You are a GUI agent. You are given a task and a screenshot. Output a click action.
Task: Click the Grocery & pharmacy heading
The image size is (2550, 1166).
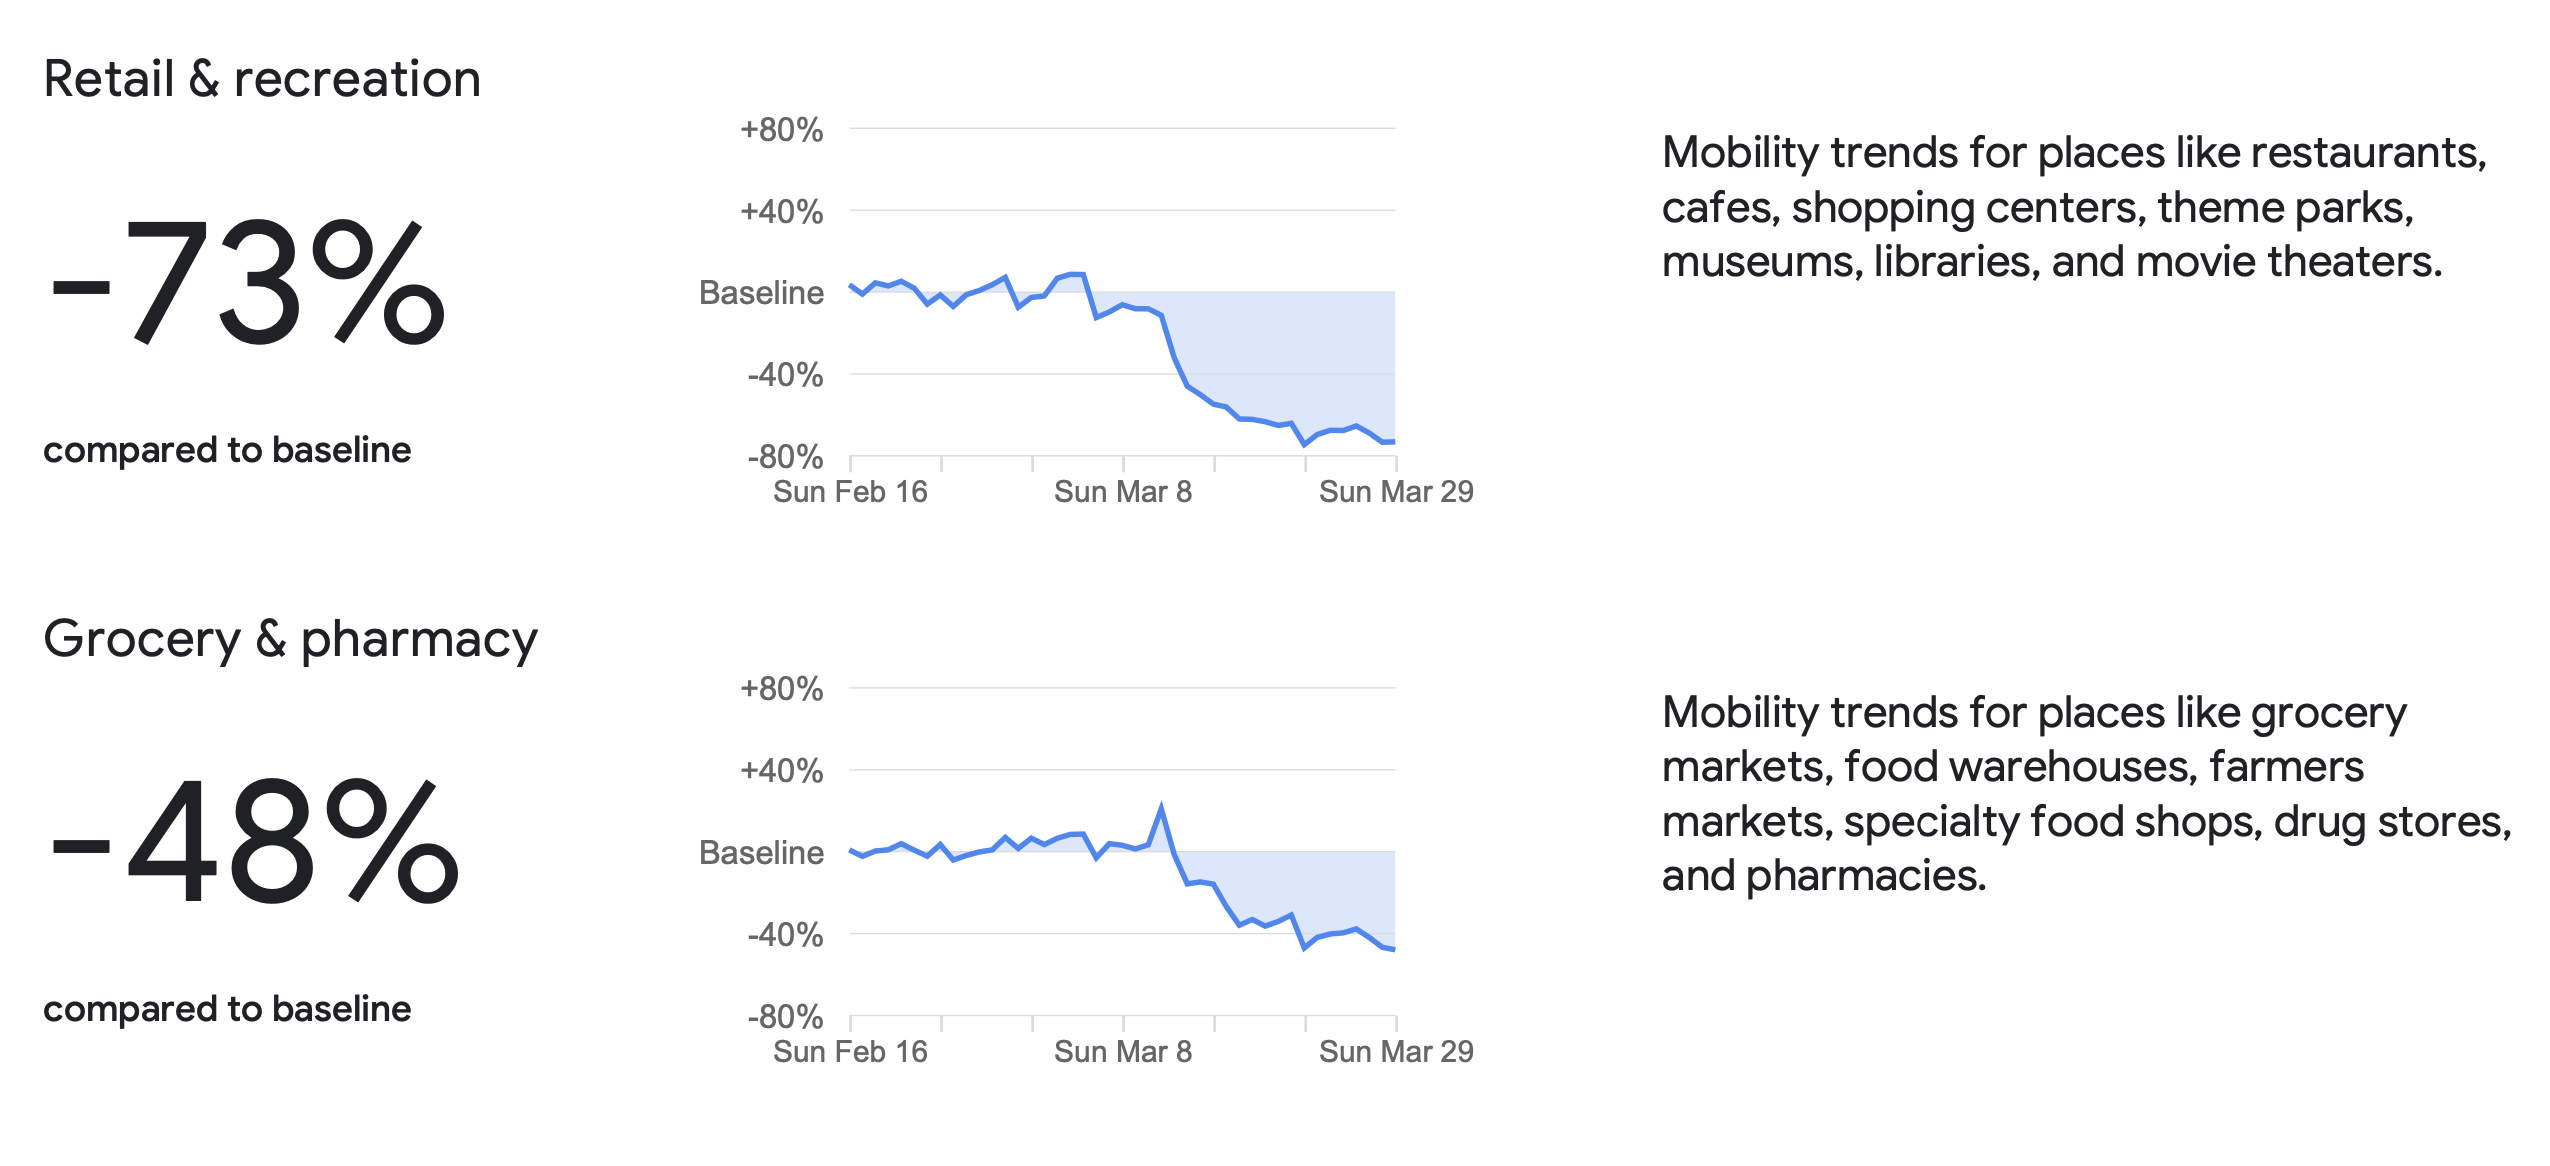[x=290, y=639]
